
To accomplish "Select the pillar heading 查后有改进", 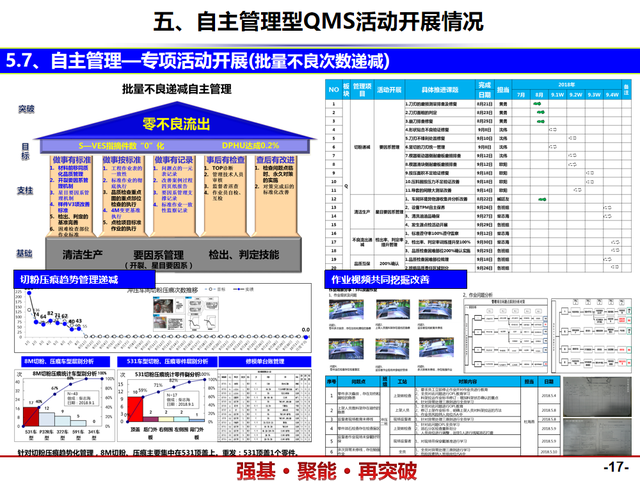I will [x=275, y=160].
